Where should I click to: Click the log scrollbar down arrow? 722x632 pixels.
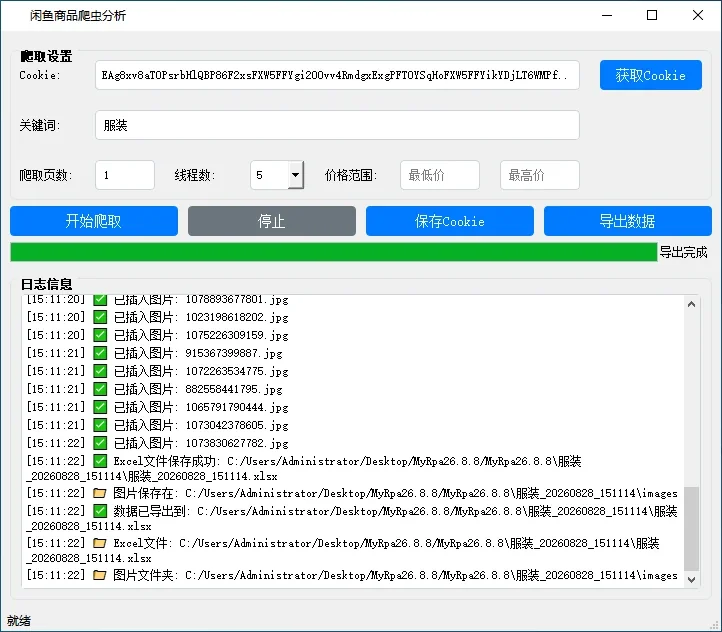point(691,580)
